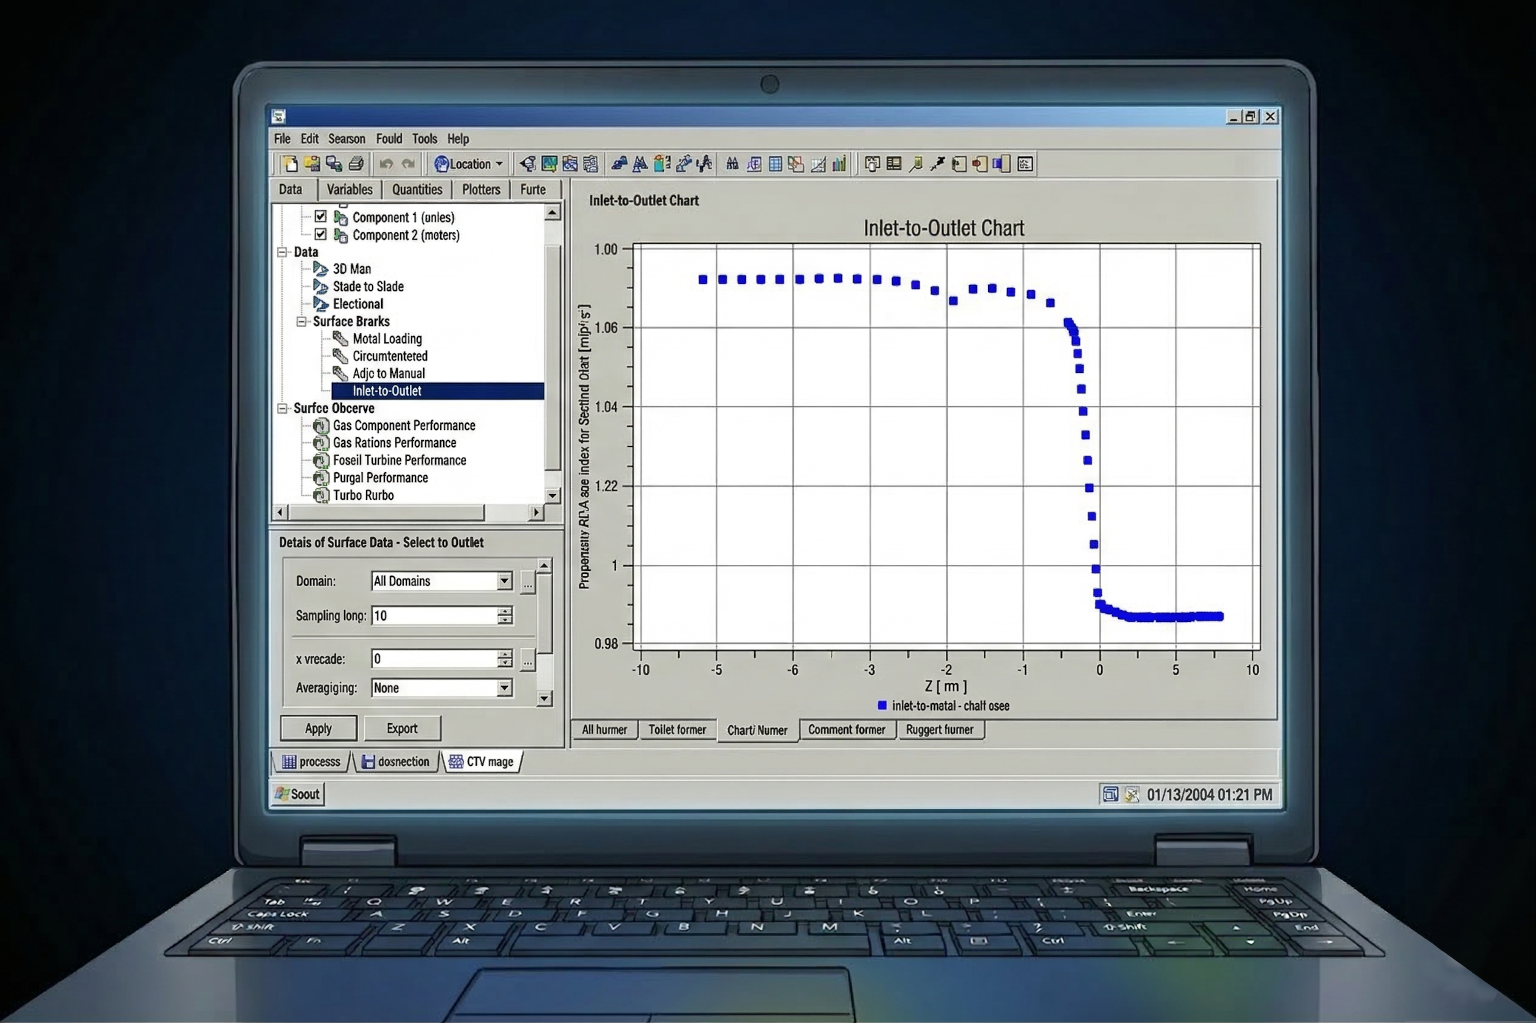Click the icon beside Gas Component Performance

[x=321, y=426]
